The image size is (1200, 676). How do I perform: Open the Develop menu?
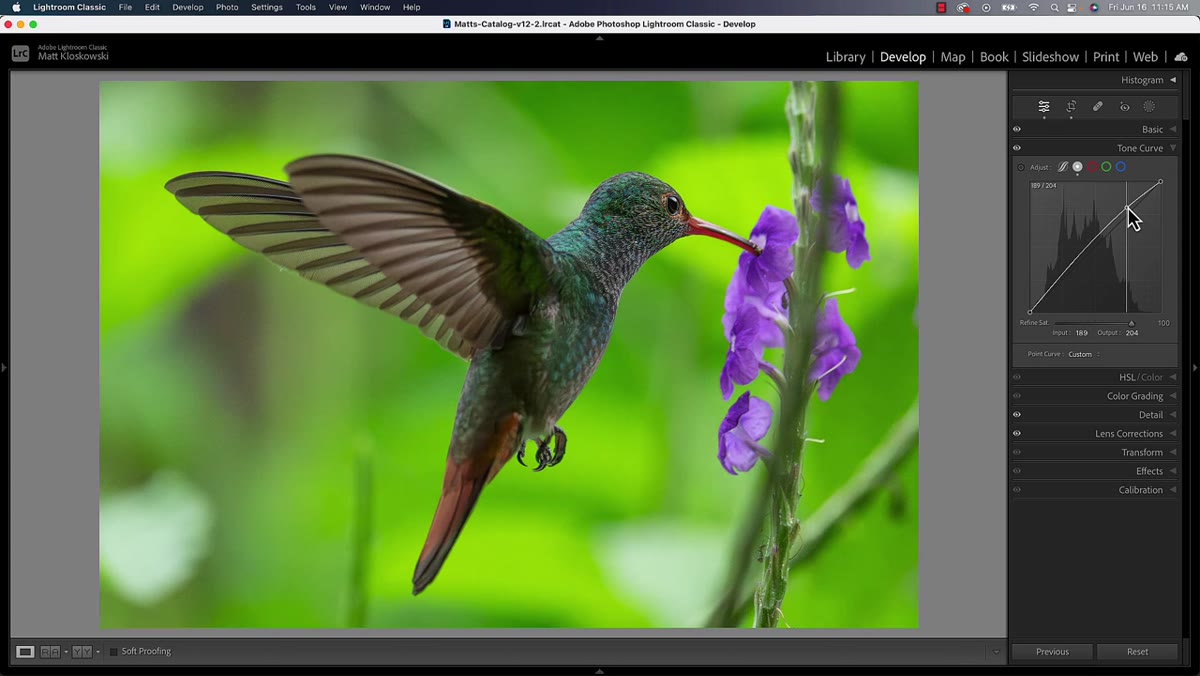tap(188, 7)
